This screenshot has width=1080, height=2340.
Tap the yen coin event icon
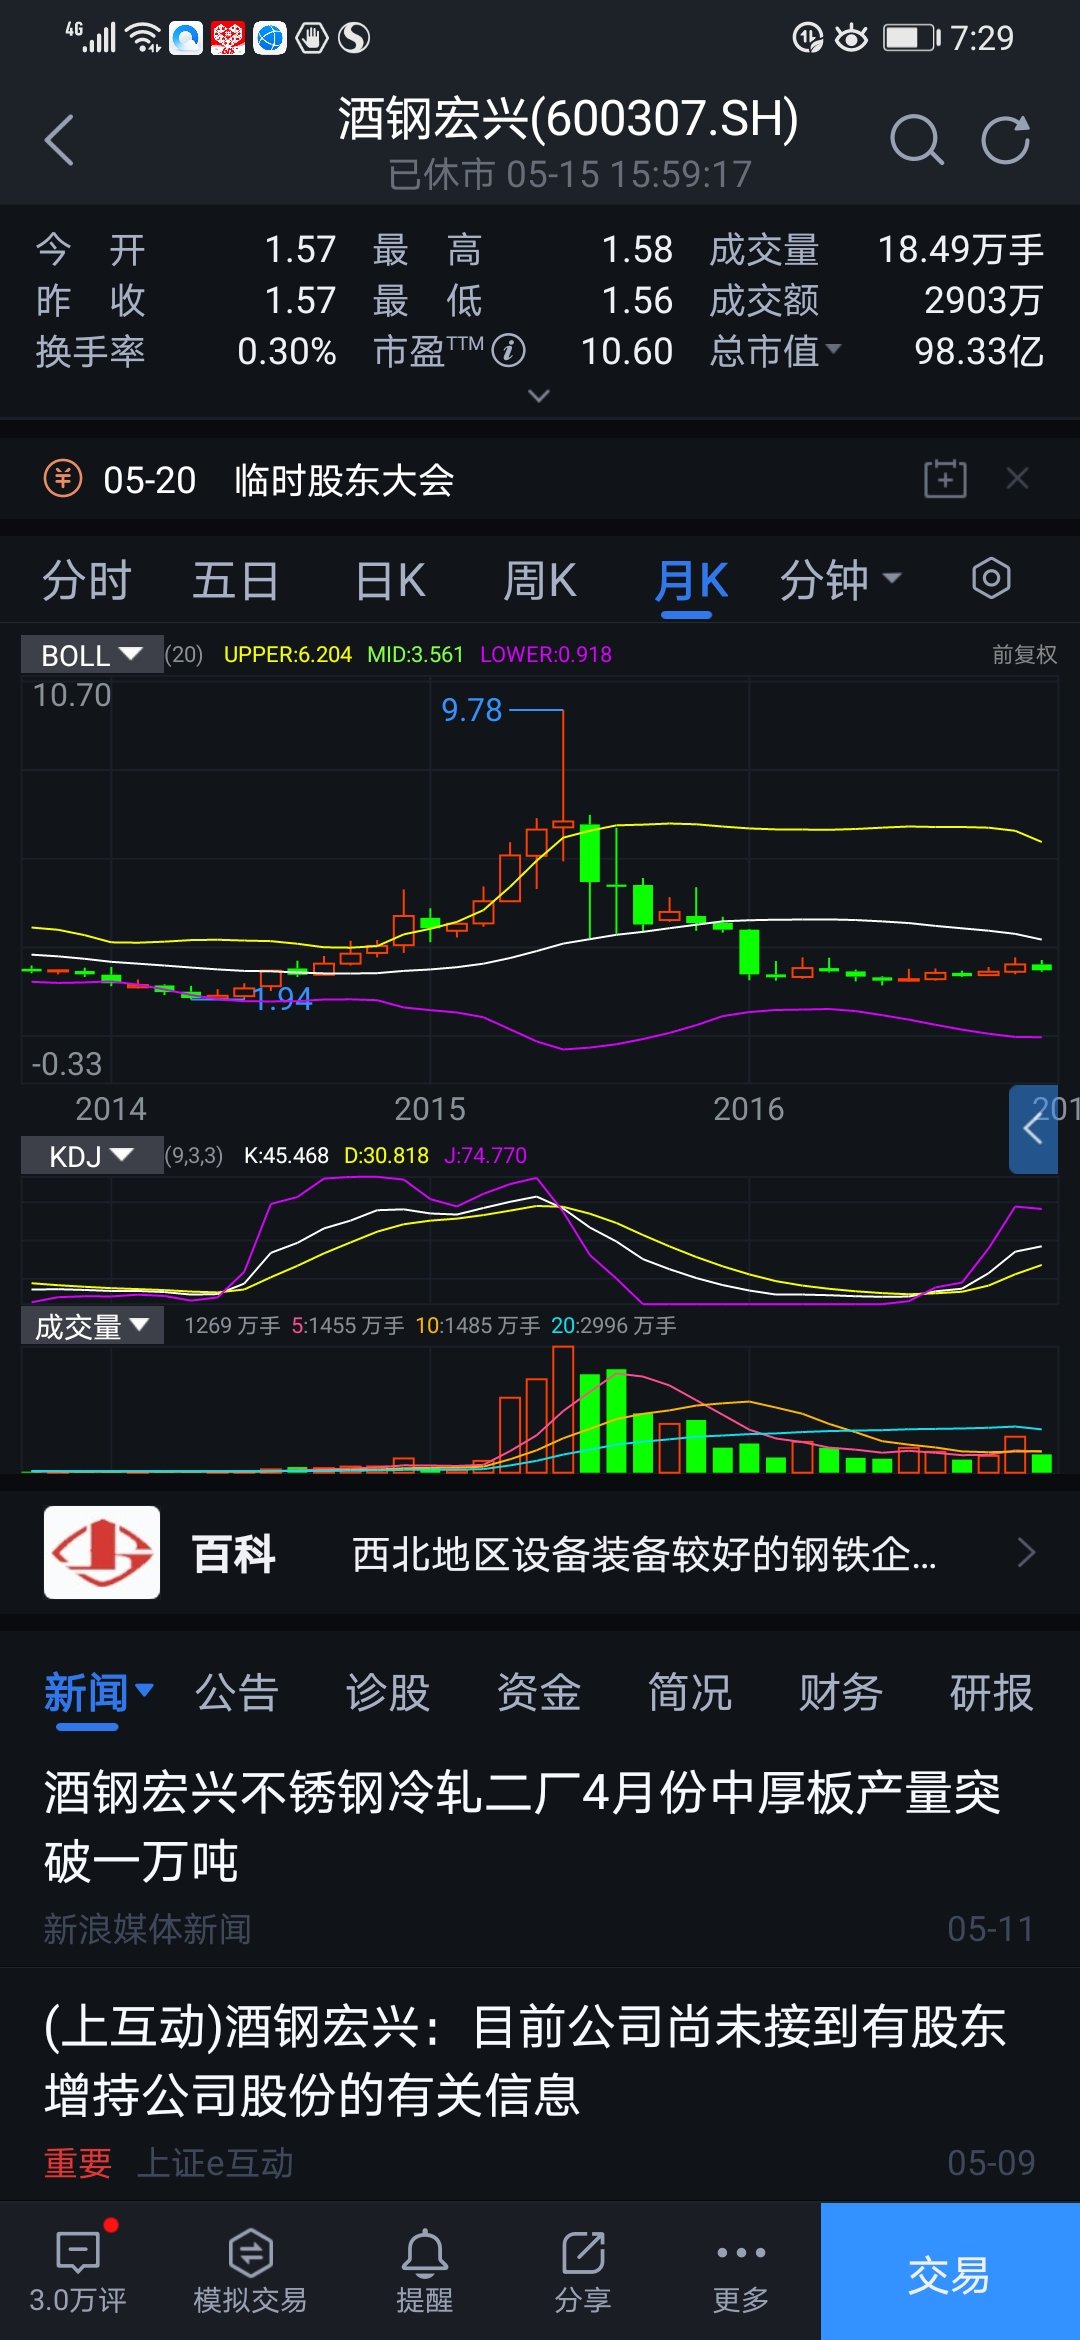coord(63,479)
